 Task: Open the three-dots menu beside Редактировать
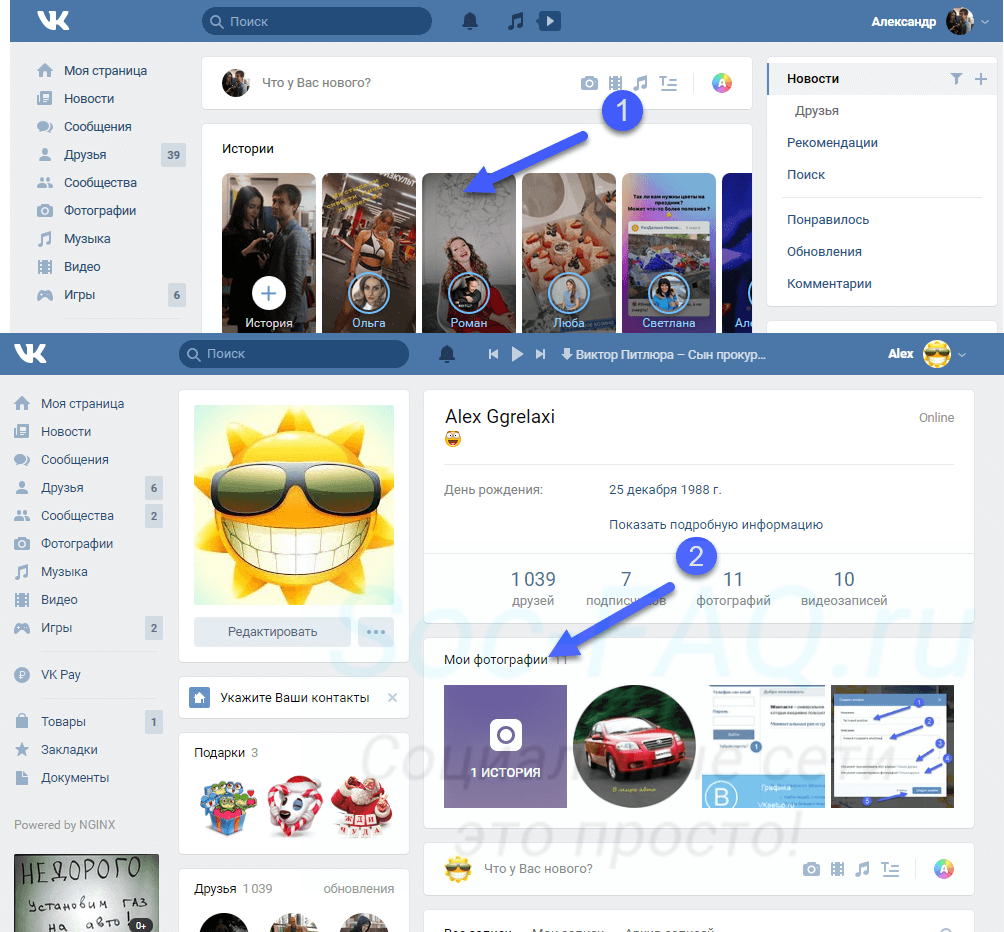click(x=376, y=632)
